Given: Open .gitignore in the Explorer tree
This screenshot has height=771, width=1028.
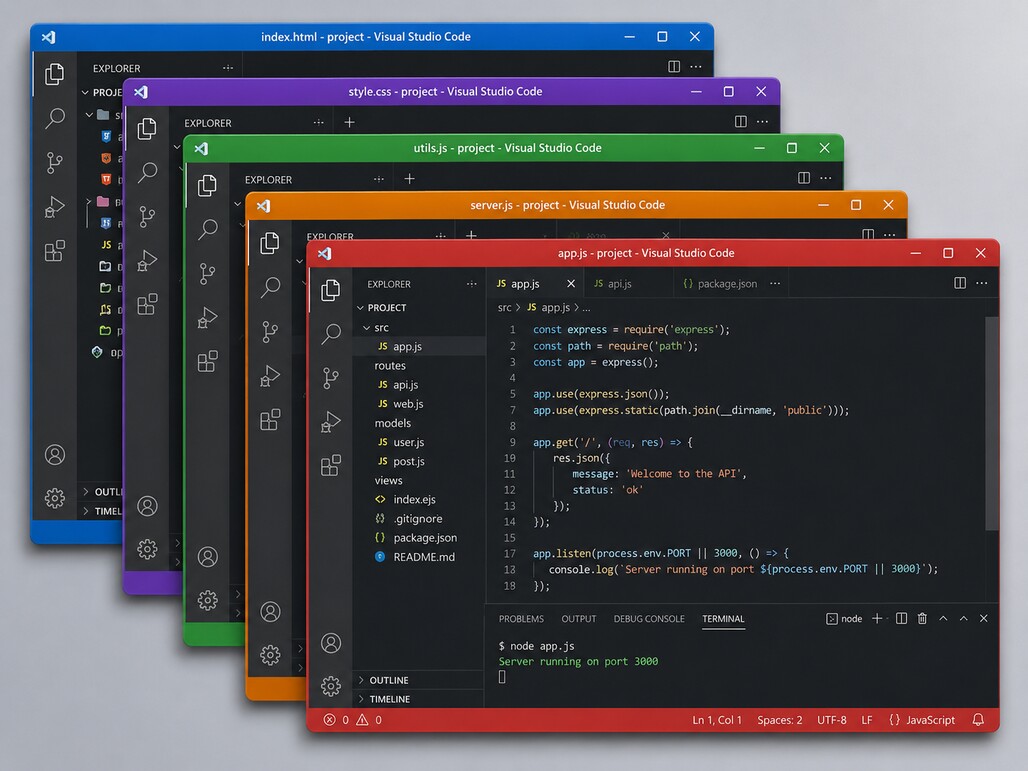Looking at the screenshot, I should [420, 519].
